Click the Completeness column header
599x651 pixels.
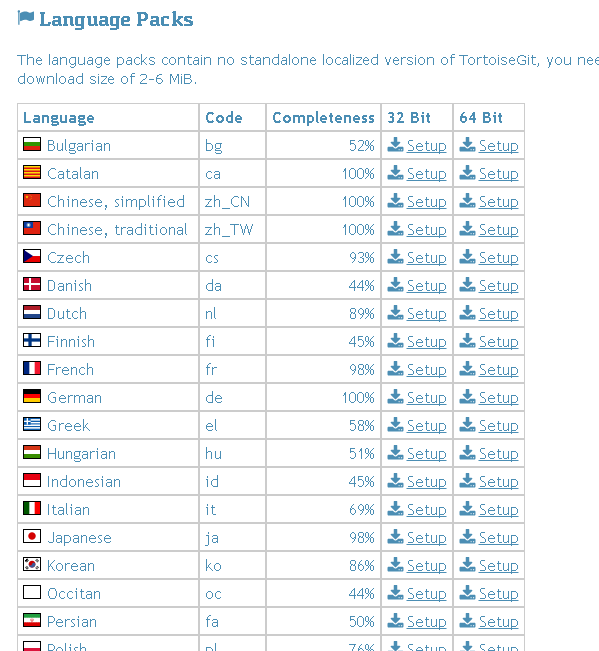pyautogui.click(x=323, y=118)
